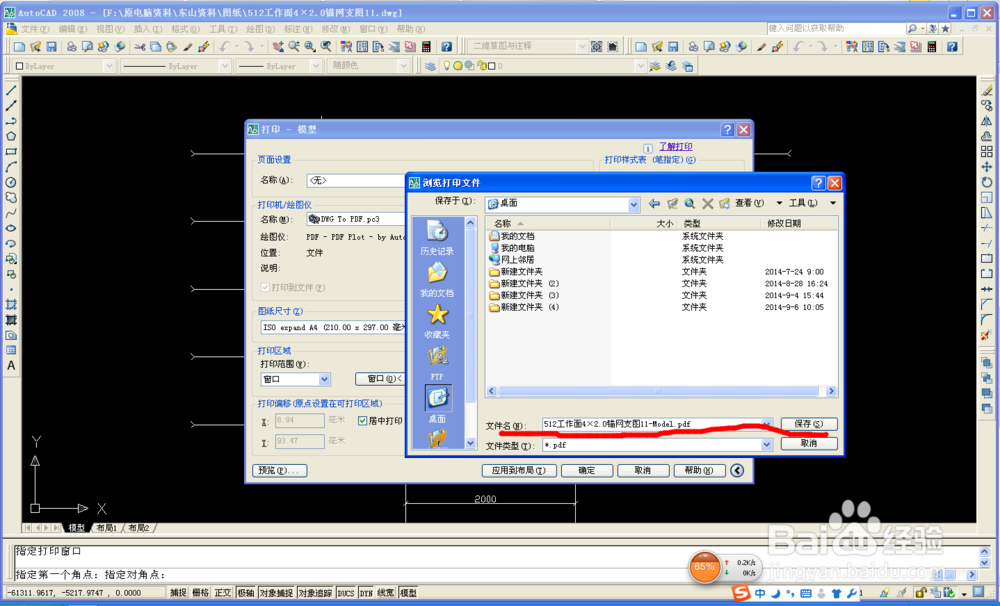Select the Line tool in the Draw toolbar
The height and width of the screenshot is (606, 1000).
(x=11, y=91)
